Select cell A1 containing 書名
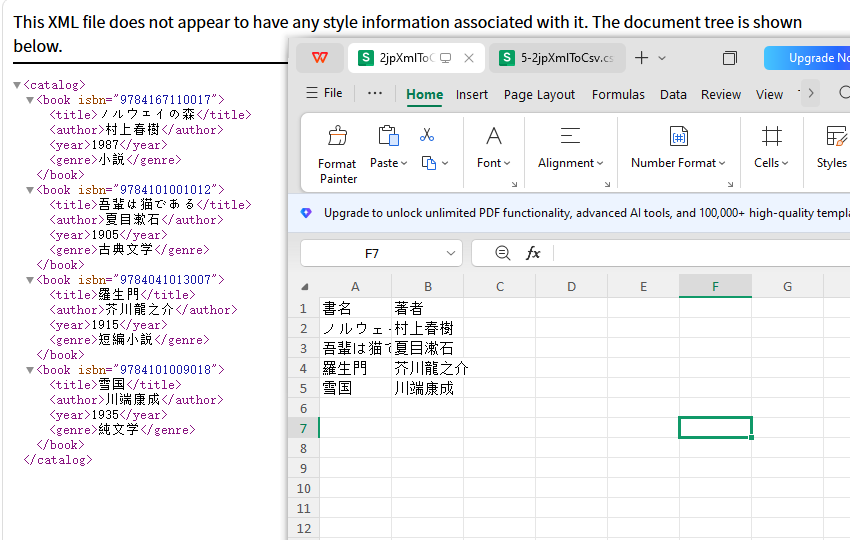This screenshot has height=540, width=850. pos(355,308)
